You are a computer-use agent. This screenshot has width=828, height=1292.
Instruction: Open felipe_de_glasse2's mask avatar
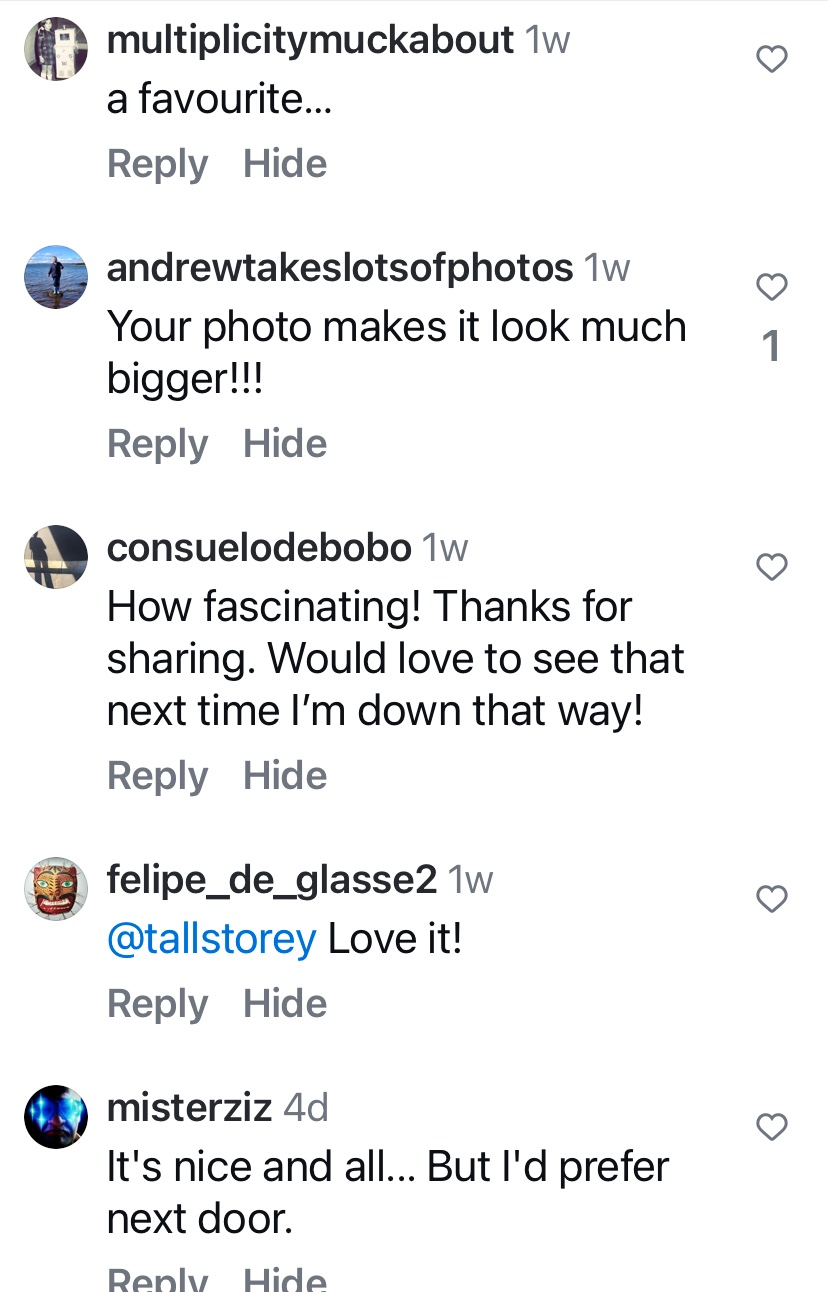56,889
